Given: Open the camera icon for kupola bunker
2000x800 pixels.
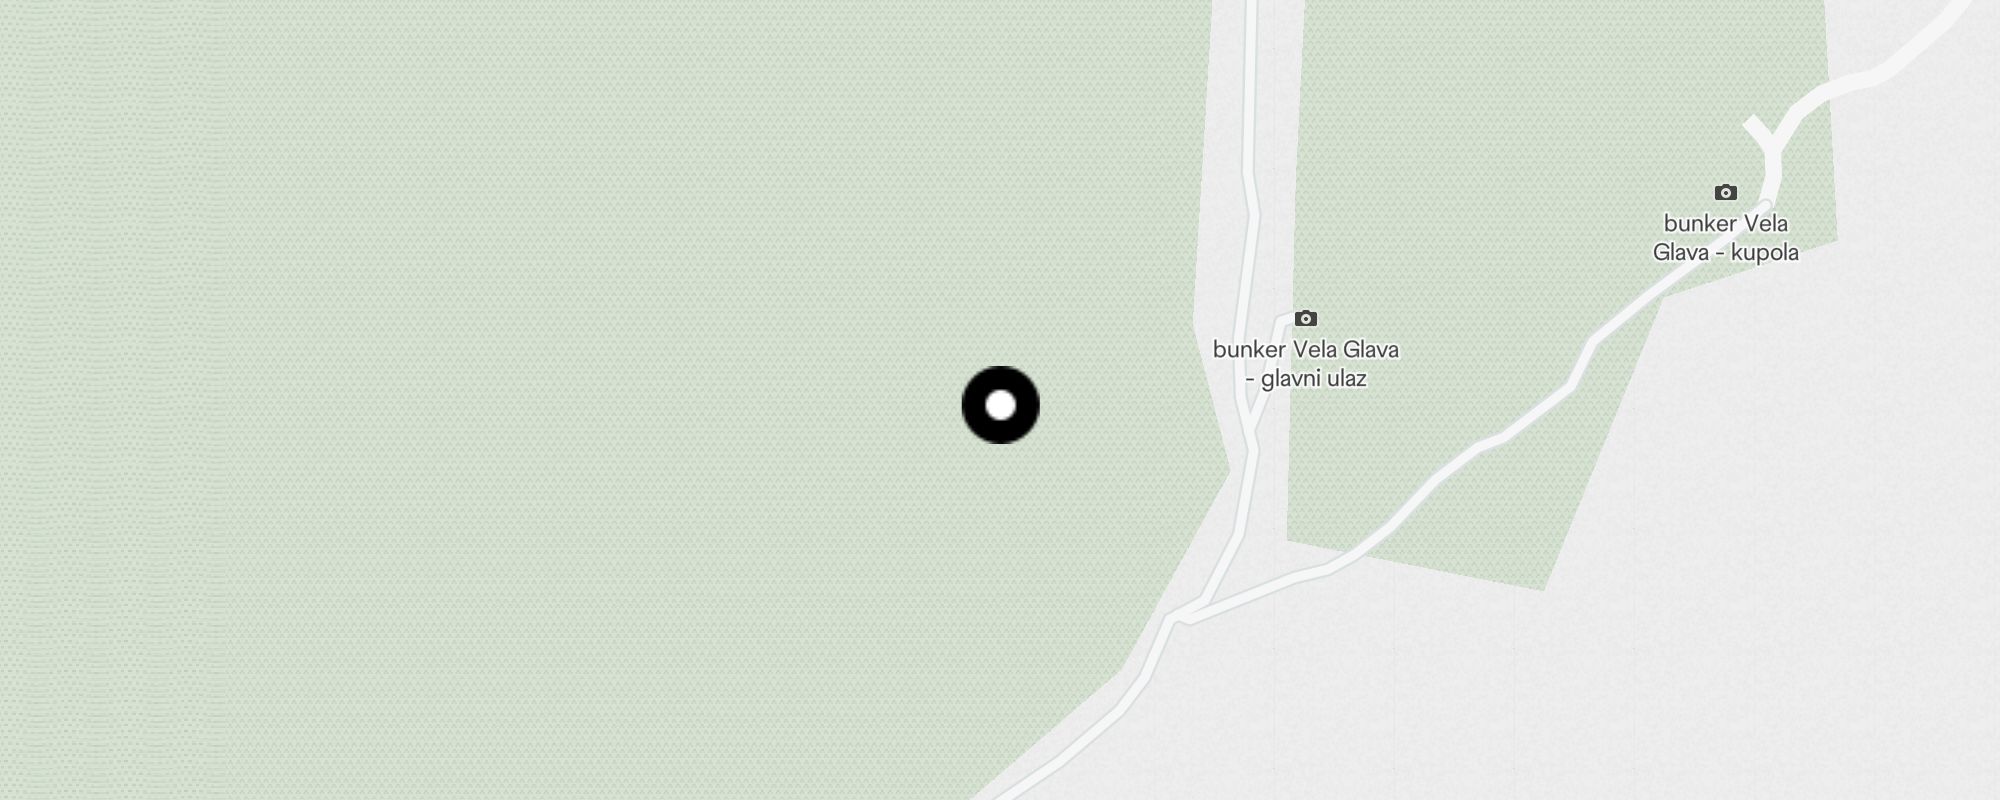Looking at the screenshot, I should coord(1725,192).
